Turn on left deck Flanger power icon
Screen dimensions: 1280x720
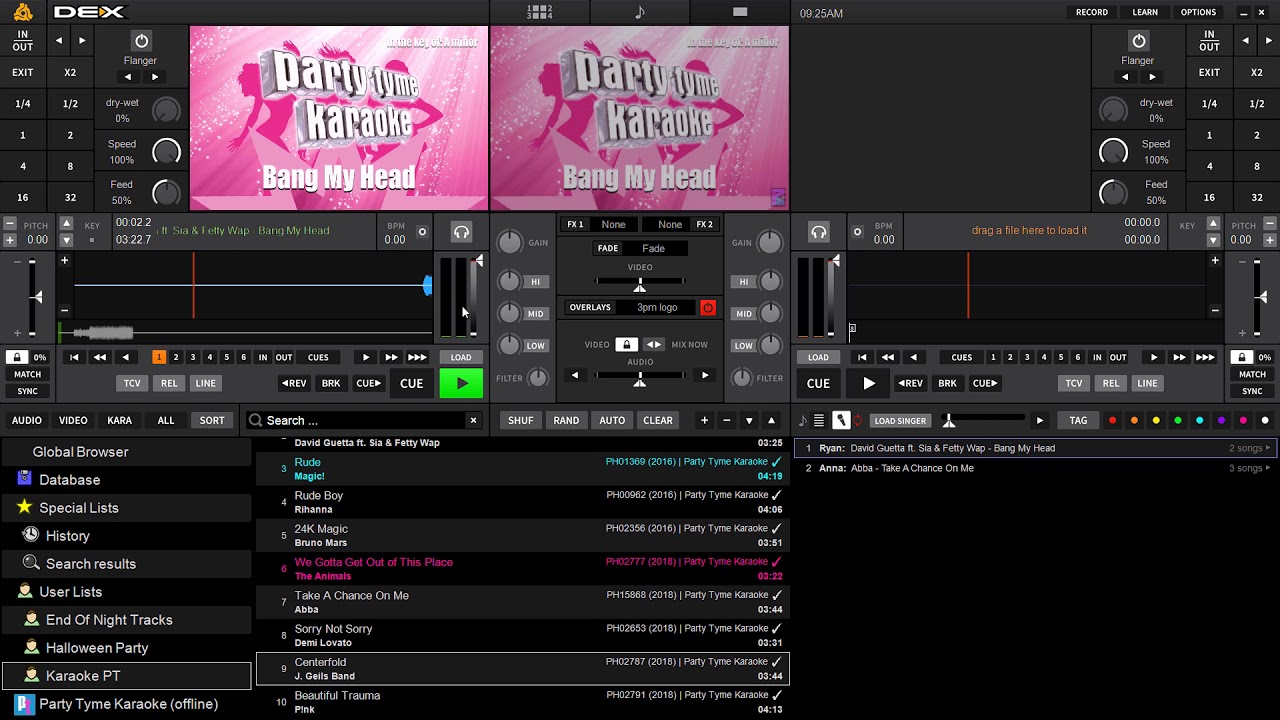[141, 41]
